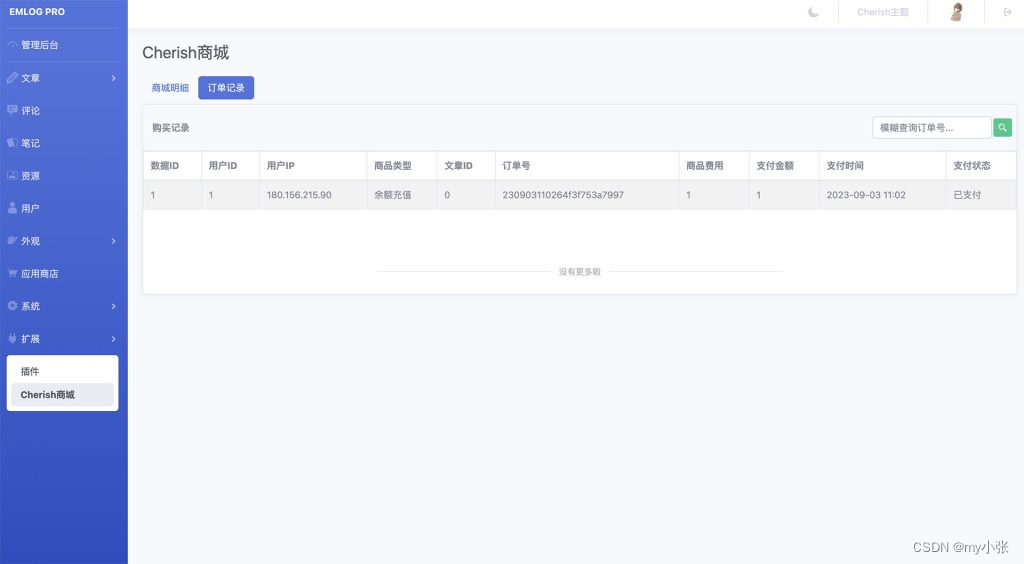
Task: Open the user avatar menu
Action: [956, 12]
